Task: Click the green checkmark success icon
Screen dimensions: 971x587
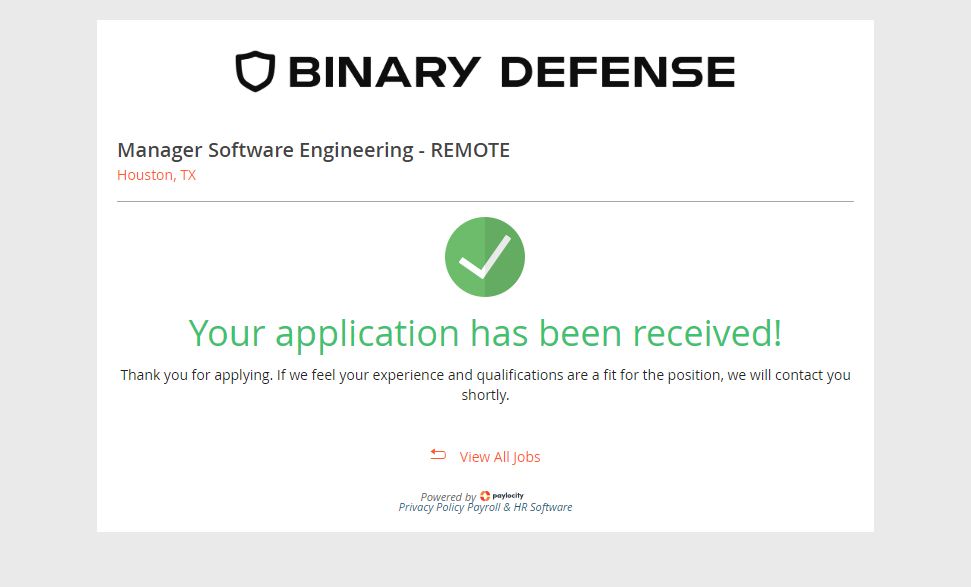Action: [x=485, y=257]
